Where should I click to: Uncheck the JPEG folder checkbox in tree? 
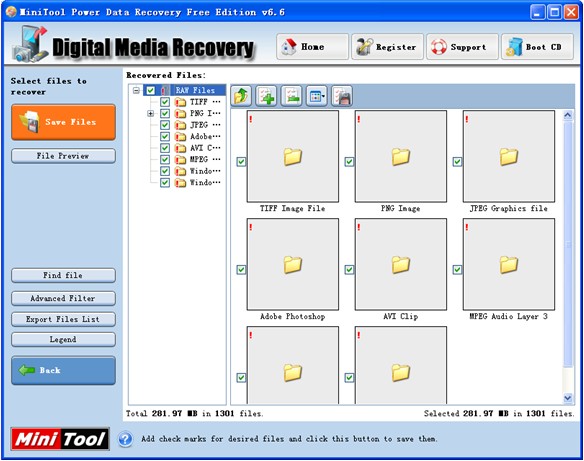coord(165,125)
